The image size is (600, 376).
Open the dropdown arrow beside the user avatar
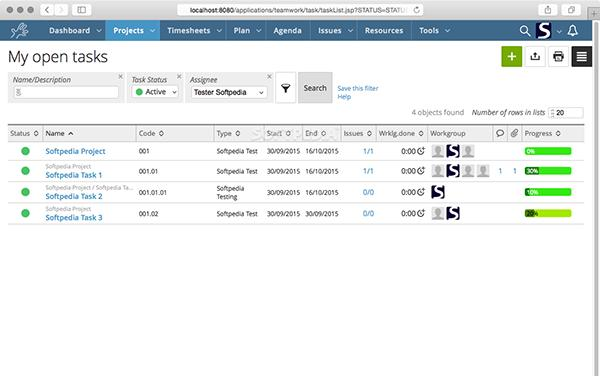[x=559, y=32]
